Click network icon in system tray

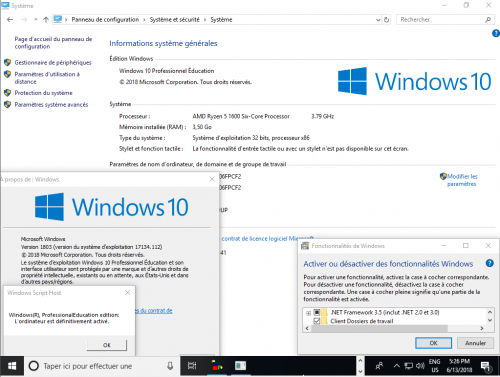point(409,366)
